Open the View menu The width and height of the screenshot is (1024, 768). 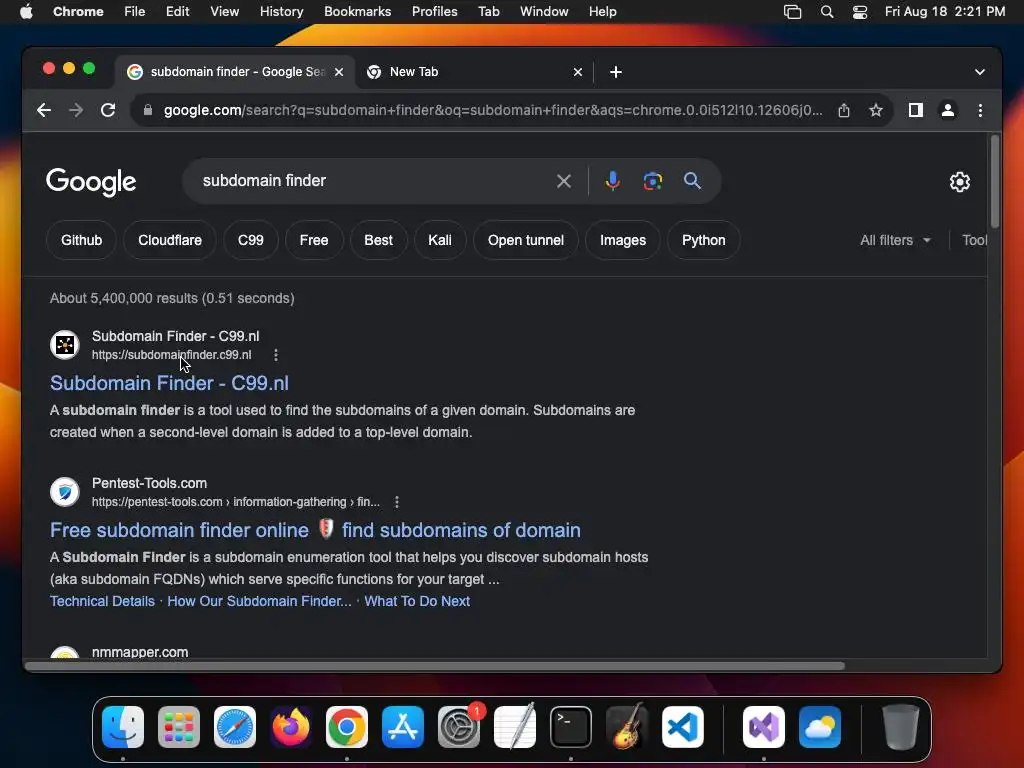coord(224,12)
